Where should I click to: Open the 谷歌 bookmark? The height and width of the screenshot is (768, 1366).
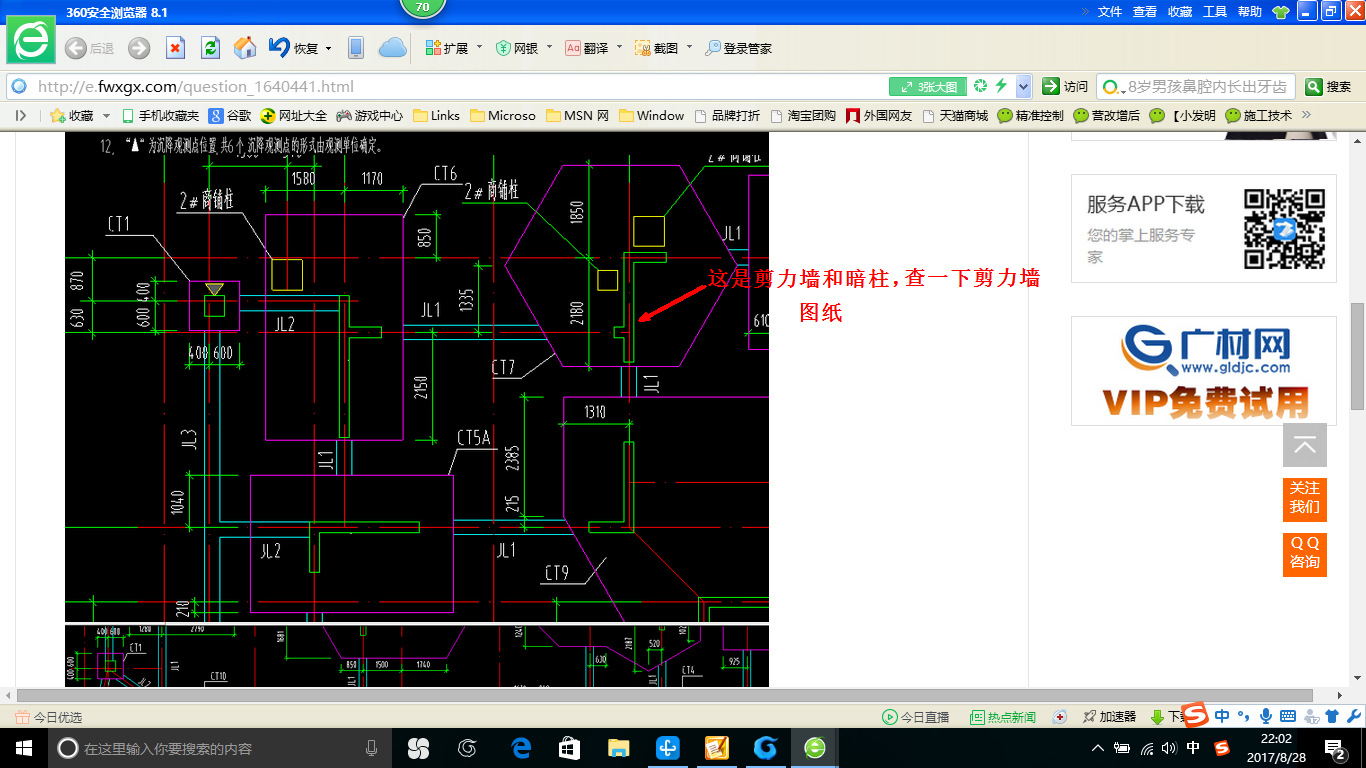230,116
